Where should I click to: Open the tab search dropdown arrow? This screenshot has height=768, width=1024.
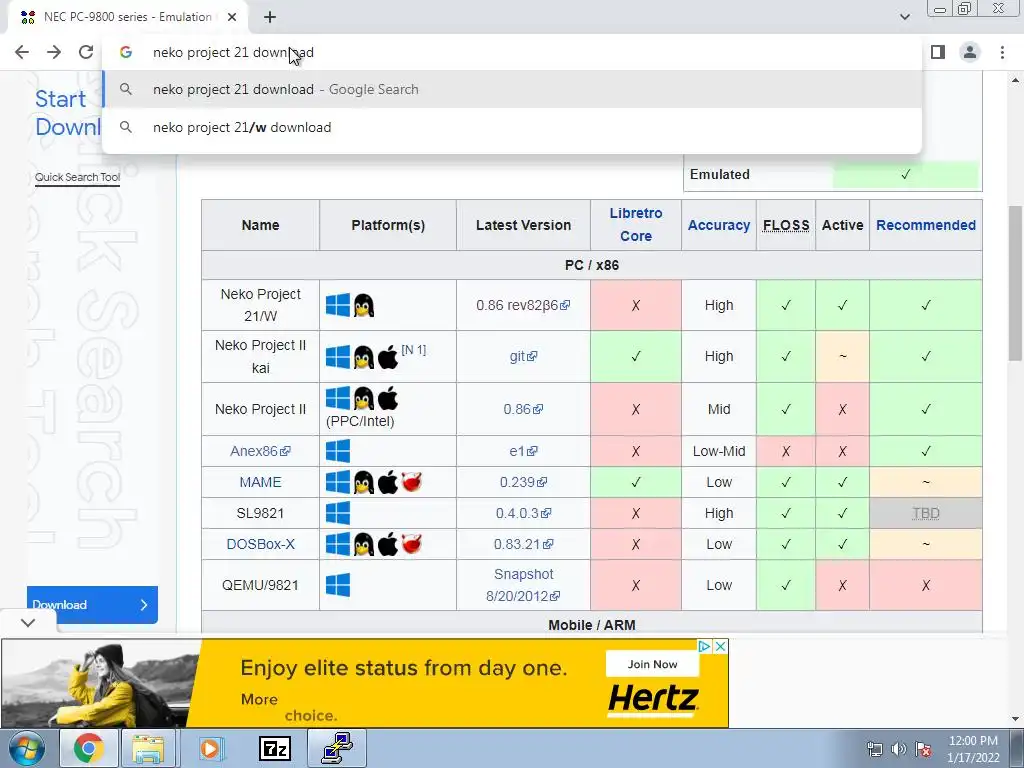(x=904, y=17)
